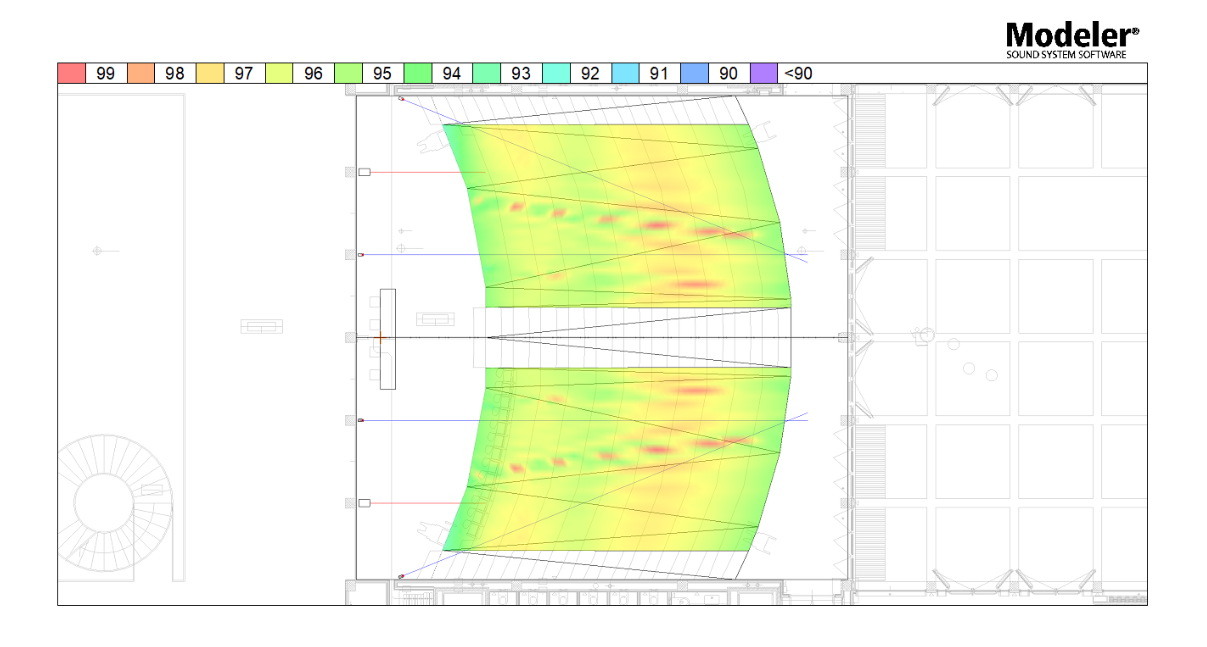The width and height of the screenshot is (1207, 647).
Task: Select the upper loudspeaker with horizontal blue aim line
Action: click(x=361, y=255)
